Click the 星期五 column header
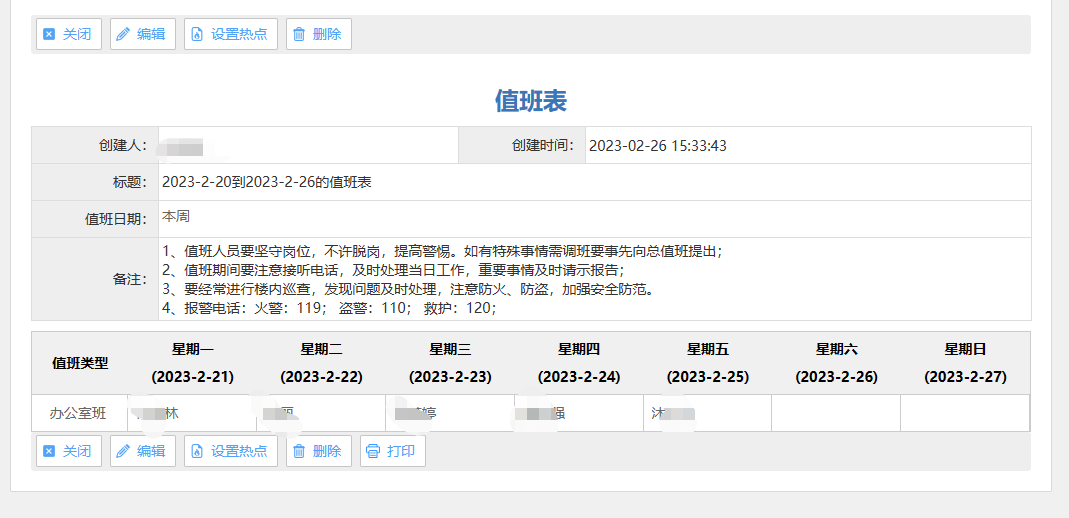The height and width of the screenshot is (518, 1069). point(708,350)
